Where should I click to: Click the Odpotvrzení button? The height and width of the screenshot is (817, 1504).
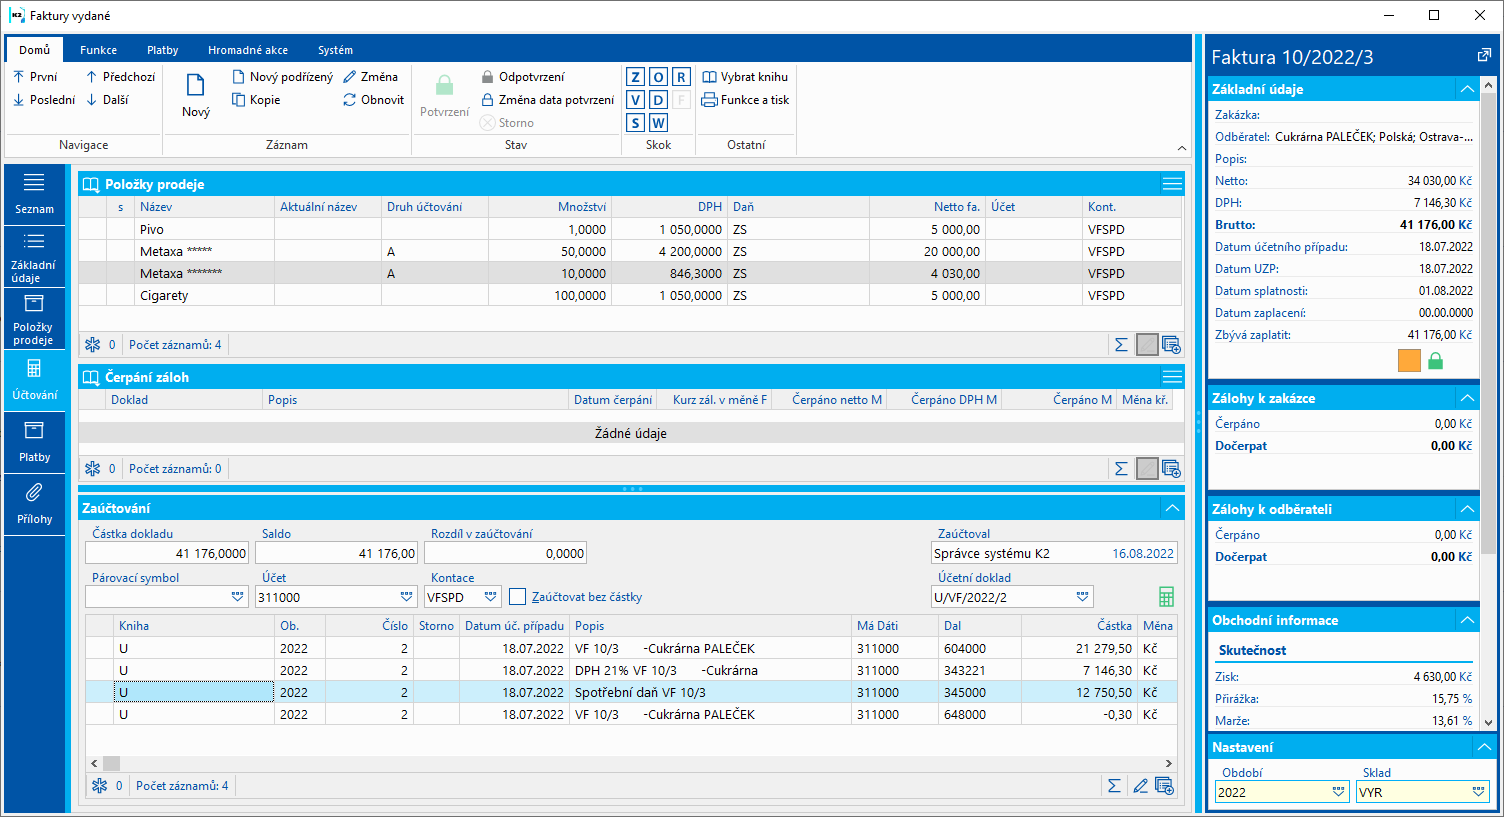tap(523, 77)
